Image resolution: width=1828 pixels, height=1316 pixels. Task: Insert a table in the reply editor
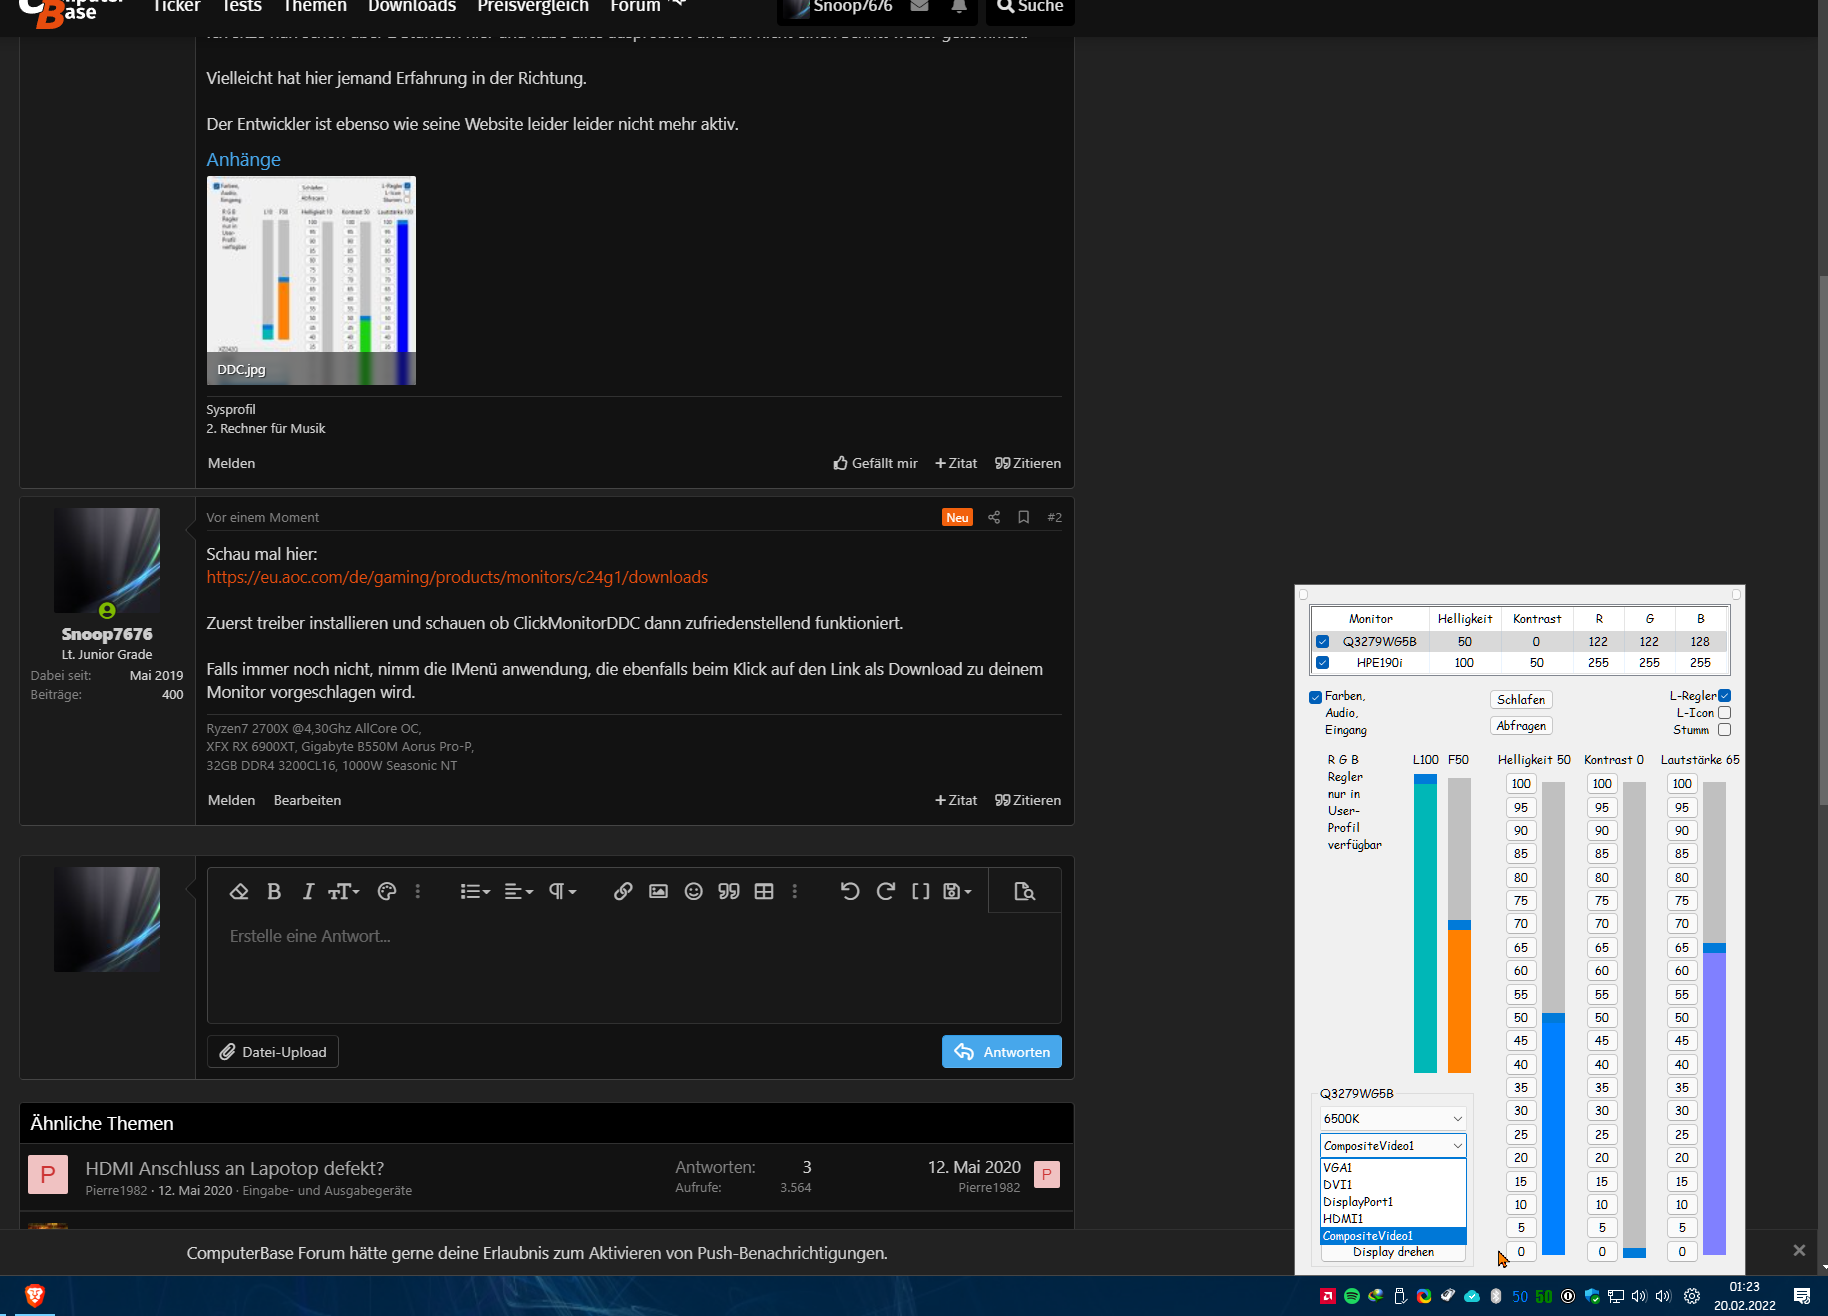(x=764, y=891)
